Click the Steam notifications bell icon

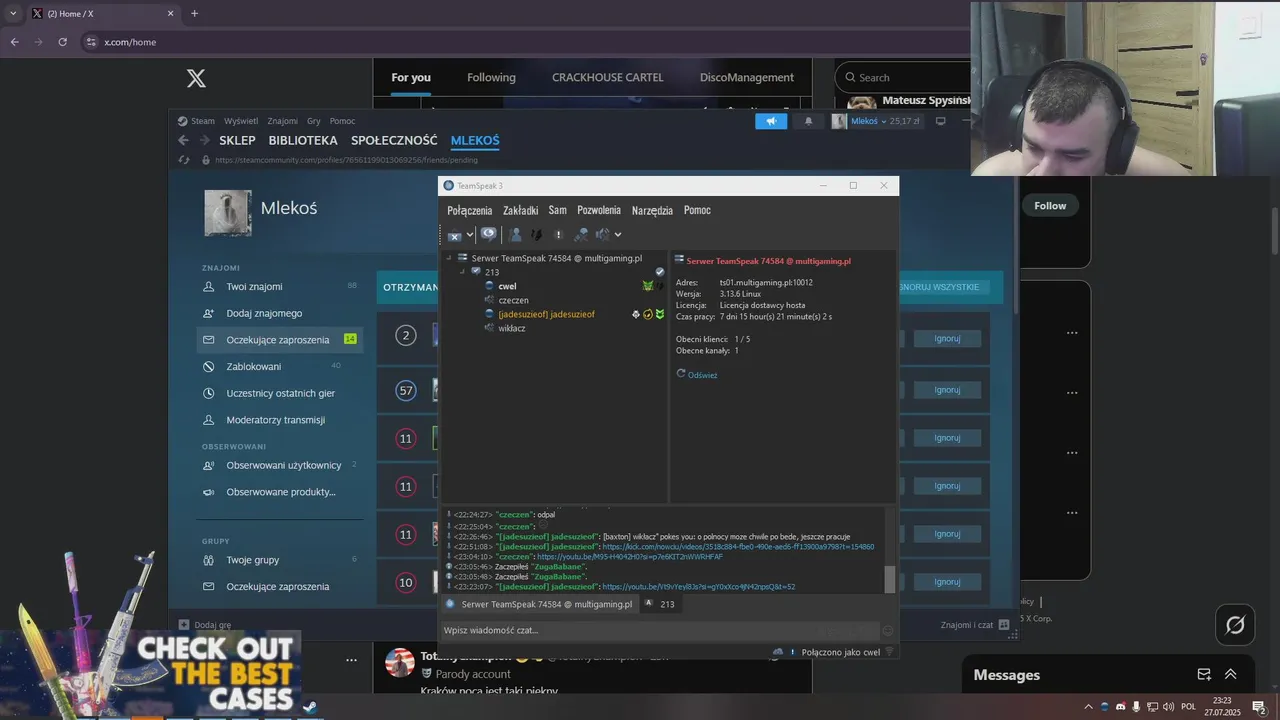(x=808, y=121)
